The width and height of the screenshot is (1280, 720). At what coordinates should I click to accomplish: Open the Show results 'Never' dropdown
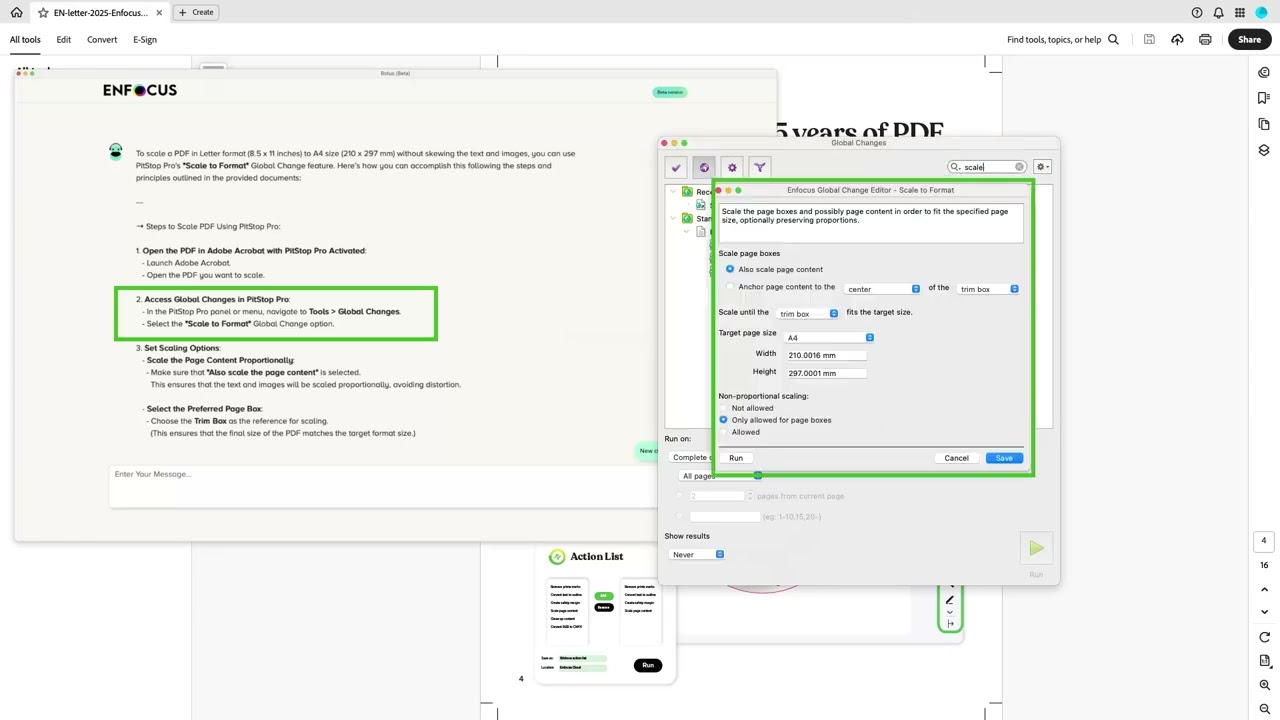tap(698, 554)
